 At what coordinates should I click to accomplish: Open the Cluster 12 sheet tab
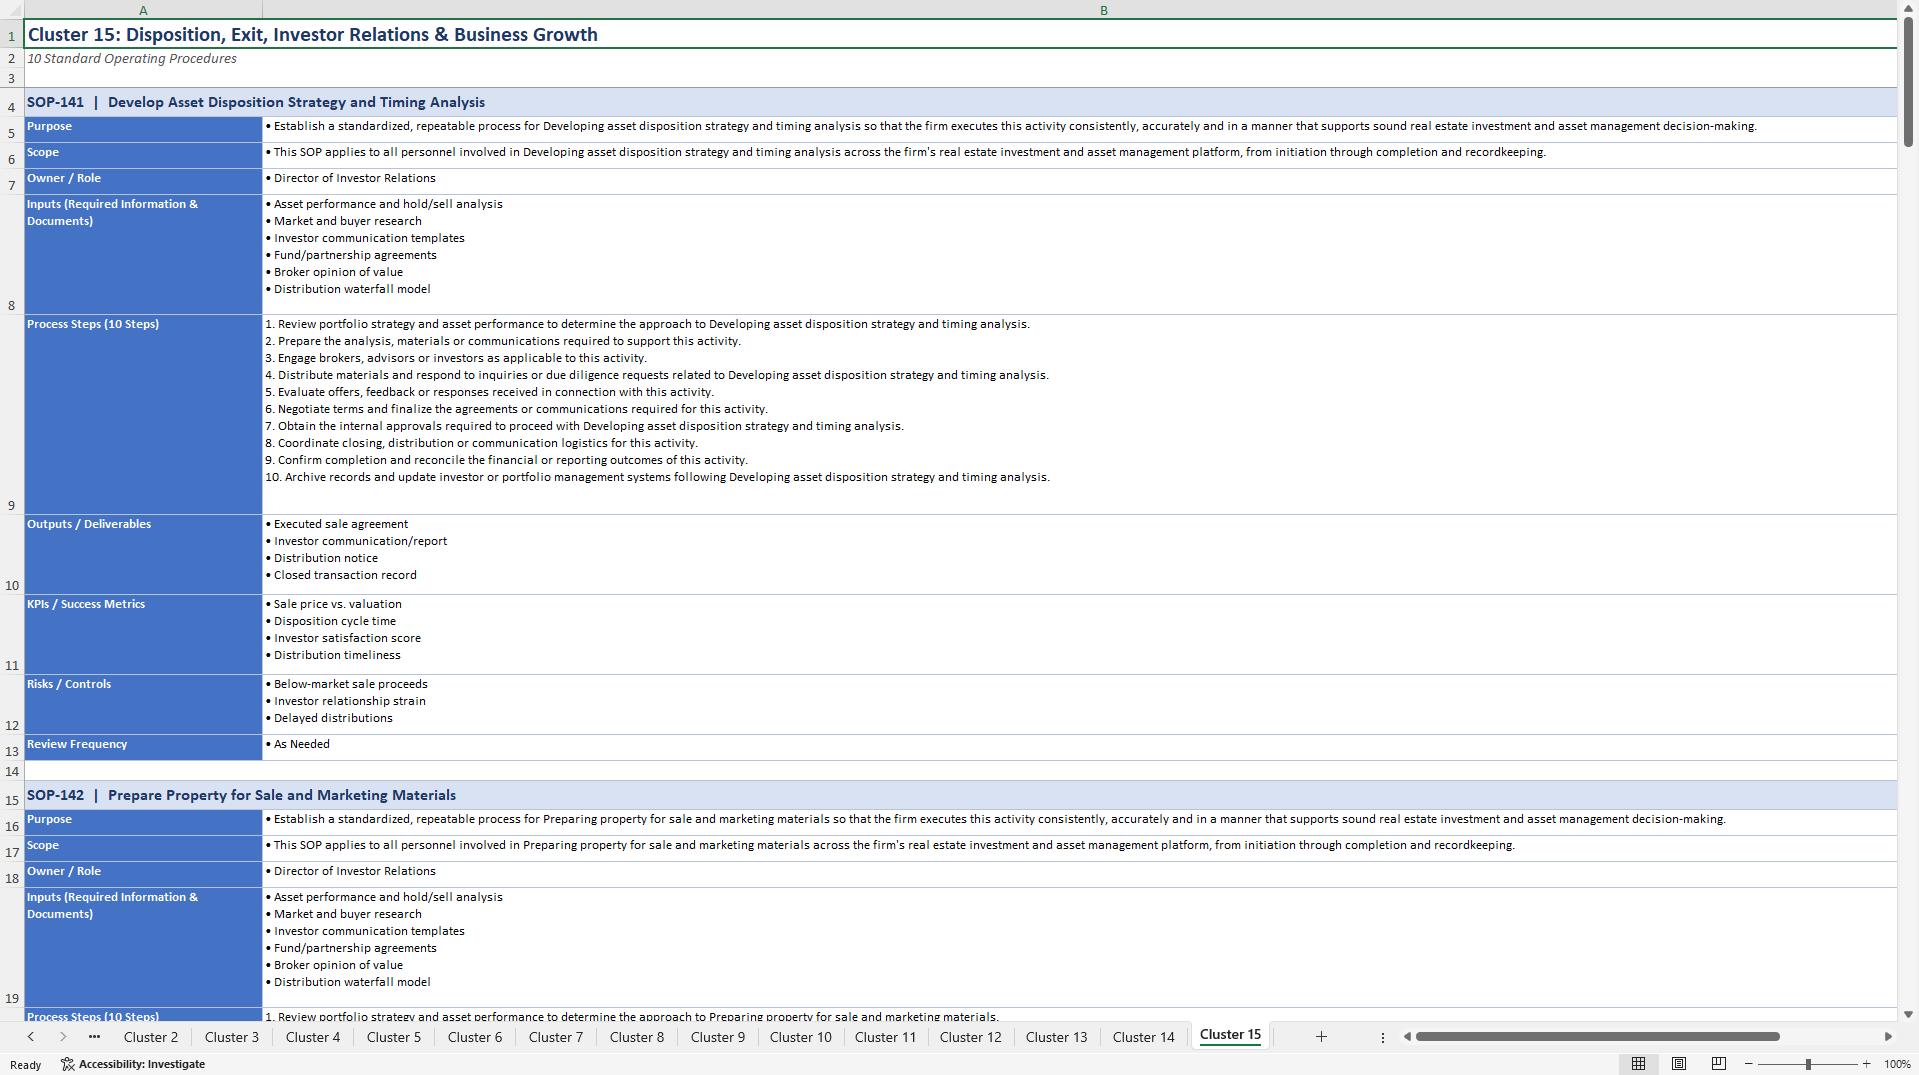click(970, 1037)
